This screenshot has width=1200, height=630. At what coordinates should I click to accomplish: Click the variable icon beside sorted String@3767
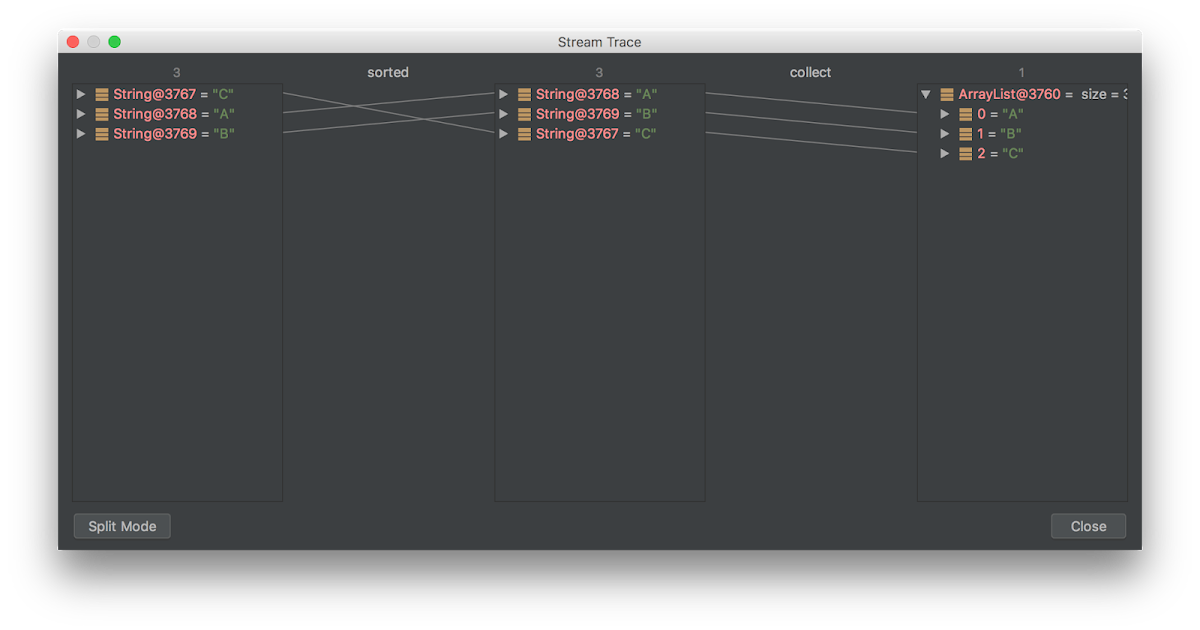pyautogui.click(x=524, y=133)
